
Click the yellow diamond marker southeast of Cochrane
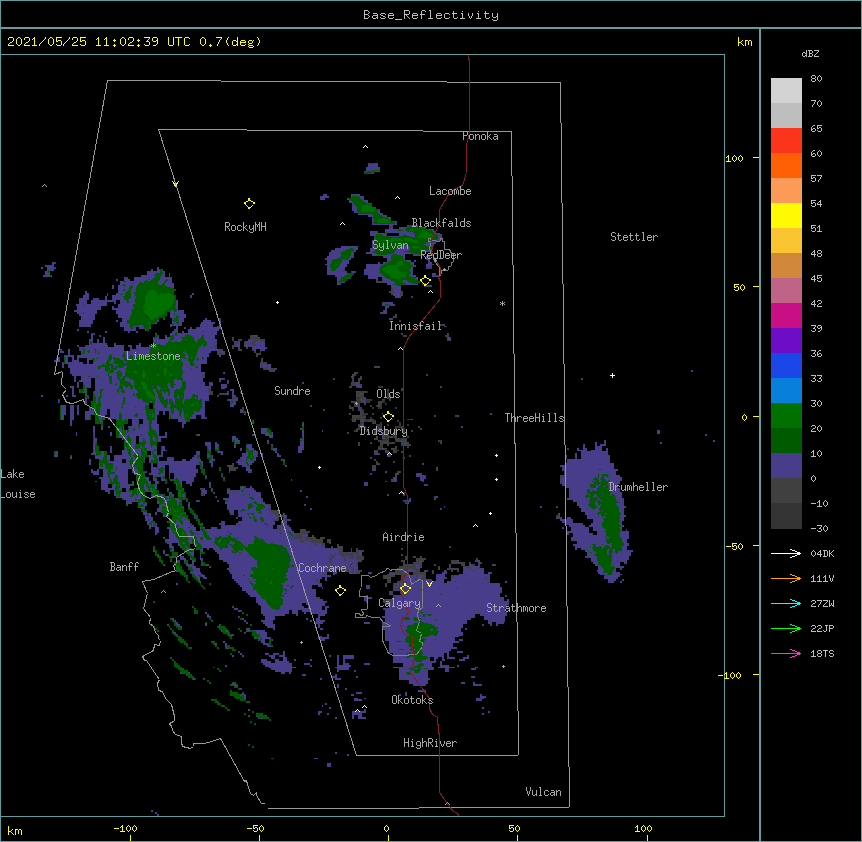point(340,590)
